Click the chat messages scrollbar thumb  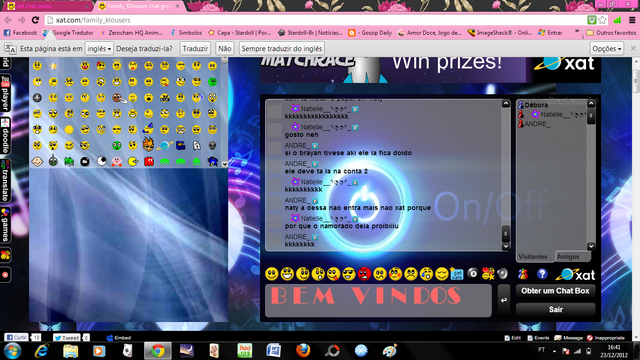tap(506, 233)
